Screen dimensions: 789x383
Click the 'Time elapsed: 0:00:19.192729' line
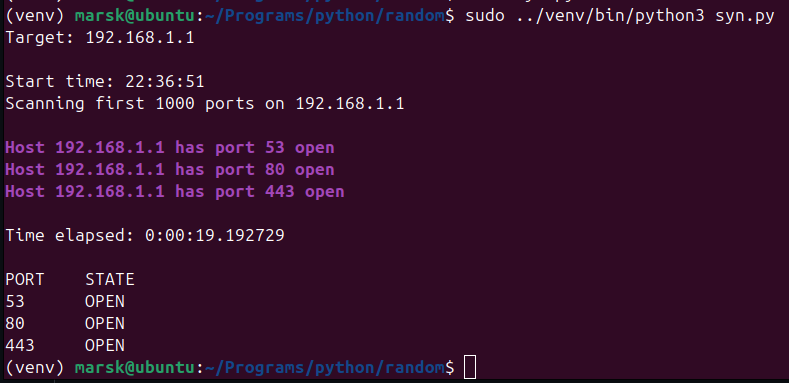[x=145, y=235]
